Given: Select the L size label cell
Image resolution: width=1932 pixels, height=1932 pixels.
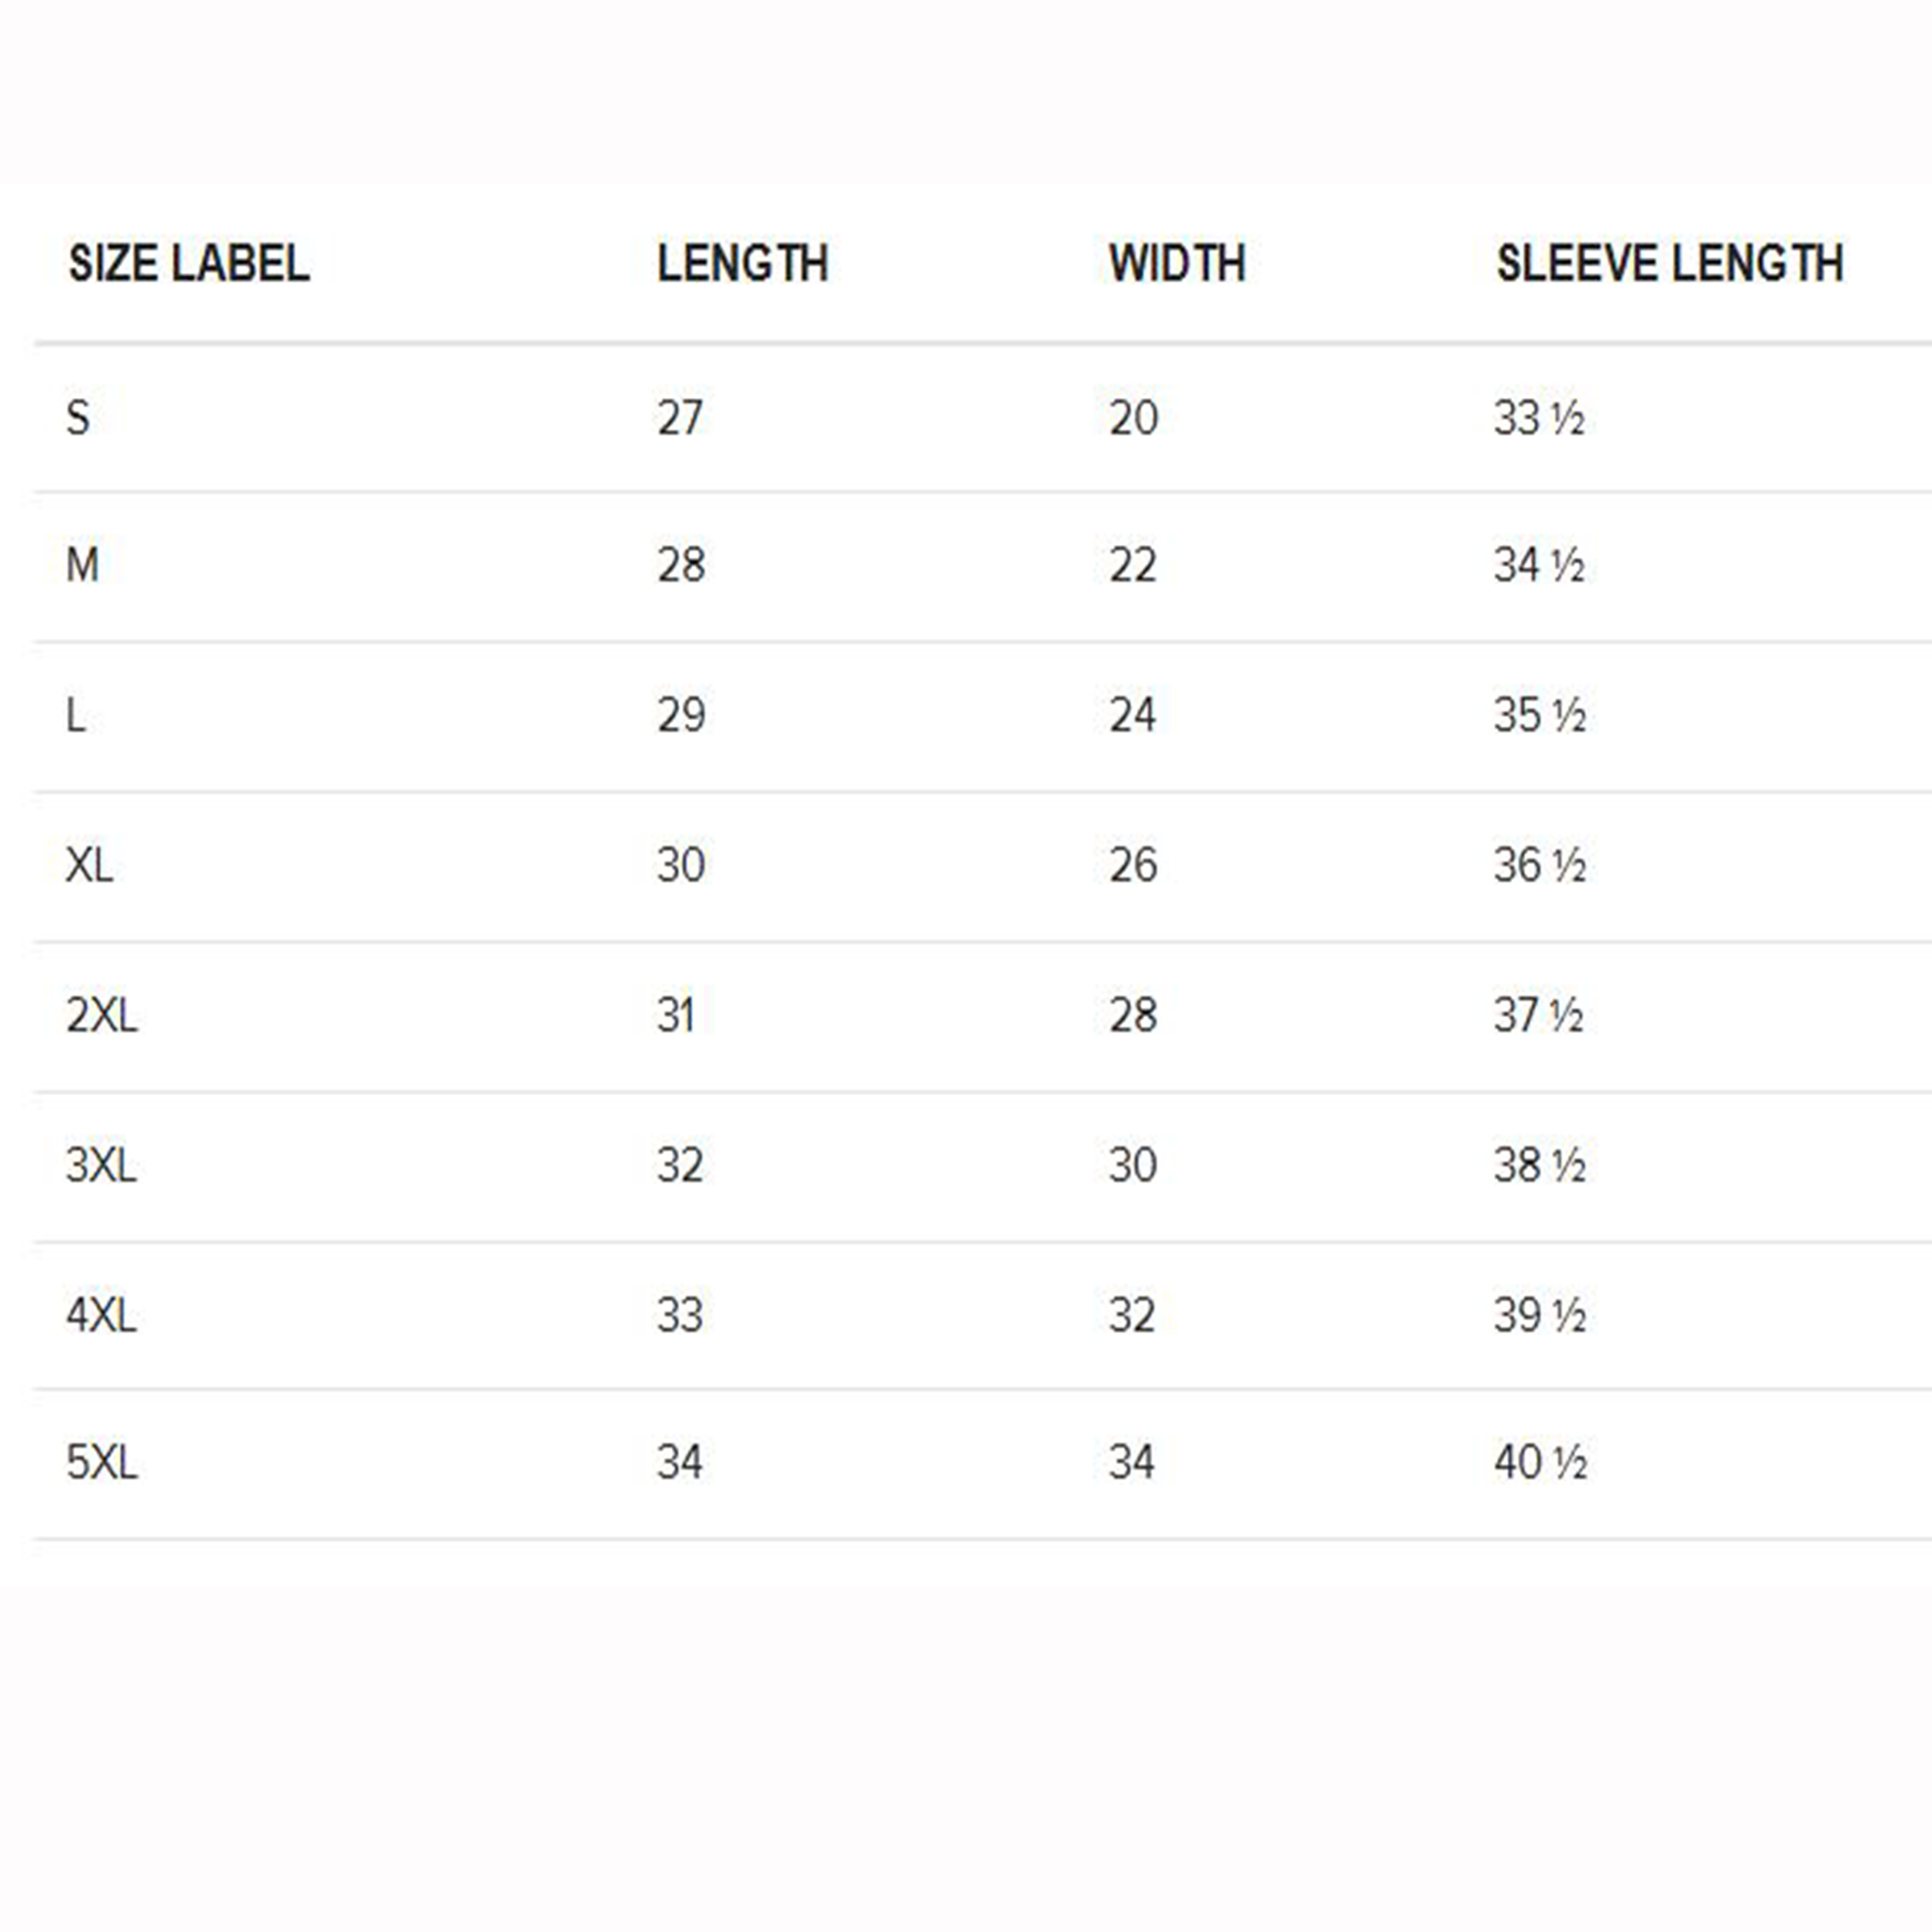Looking at the screenshot, I should 76,715.
